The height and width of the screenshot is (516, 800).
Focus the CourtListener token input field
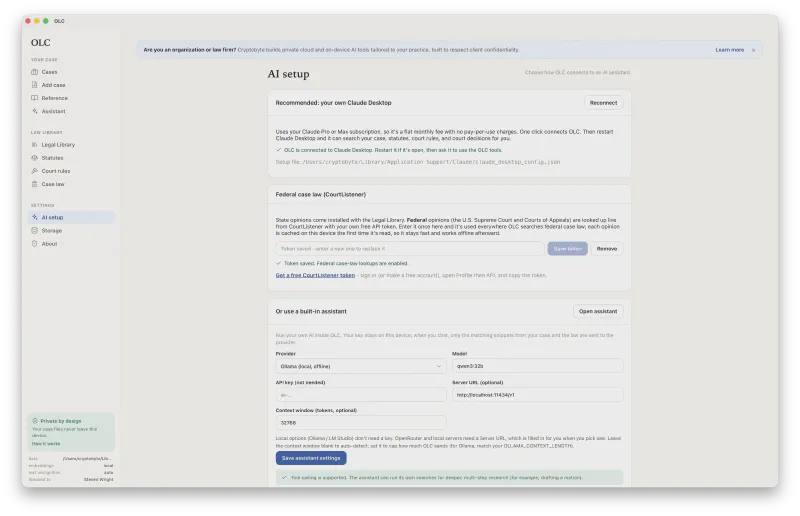(410, 249)
